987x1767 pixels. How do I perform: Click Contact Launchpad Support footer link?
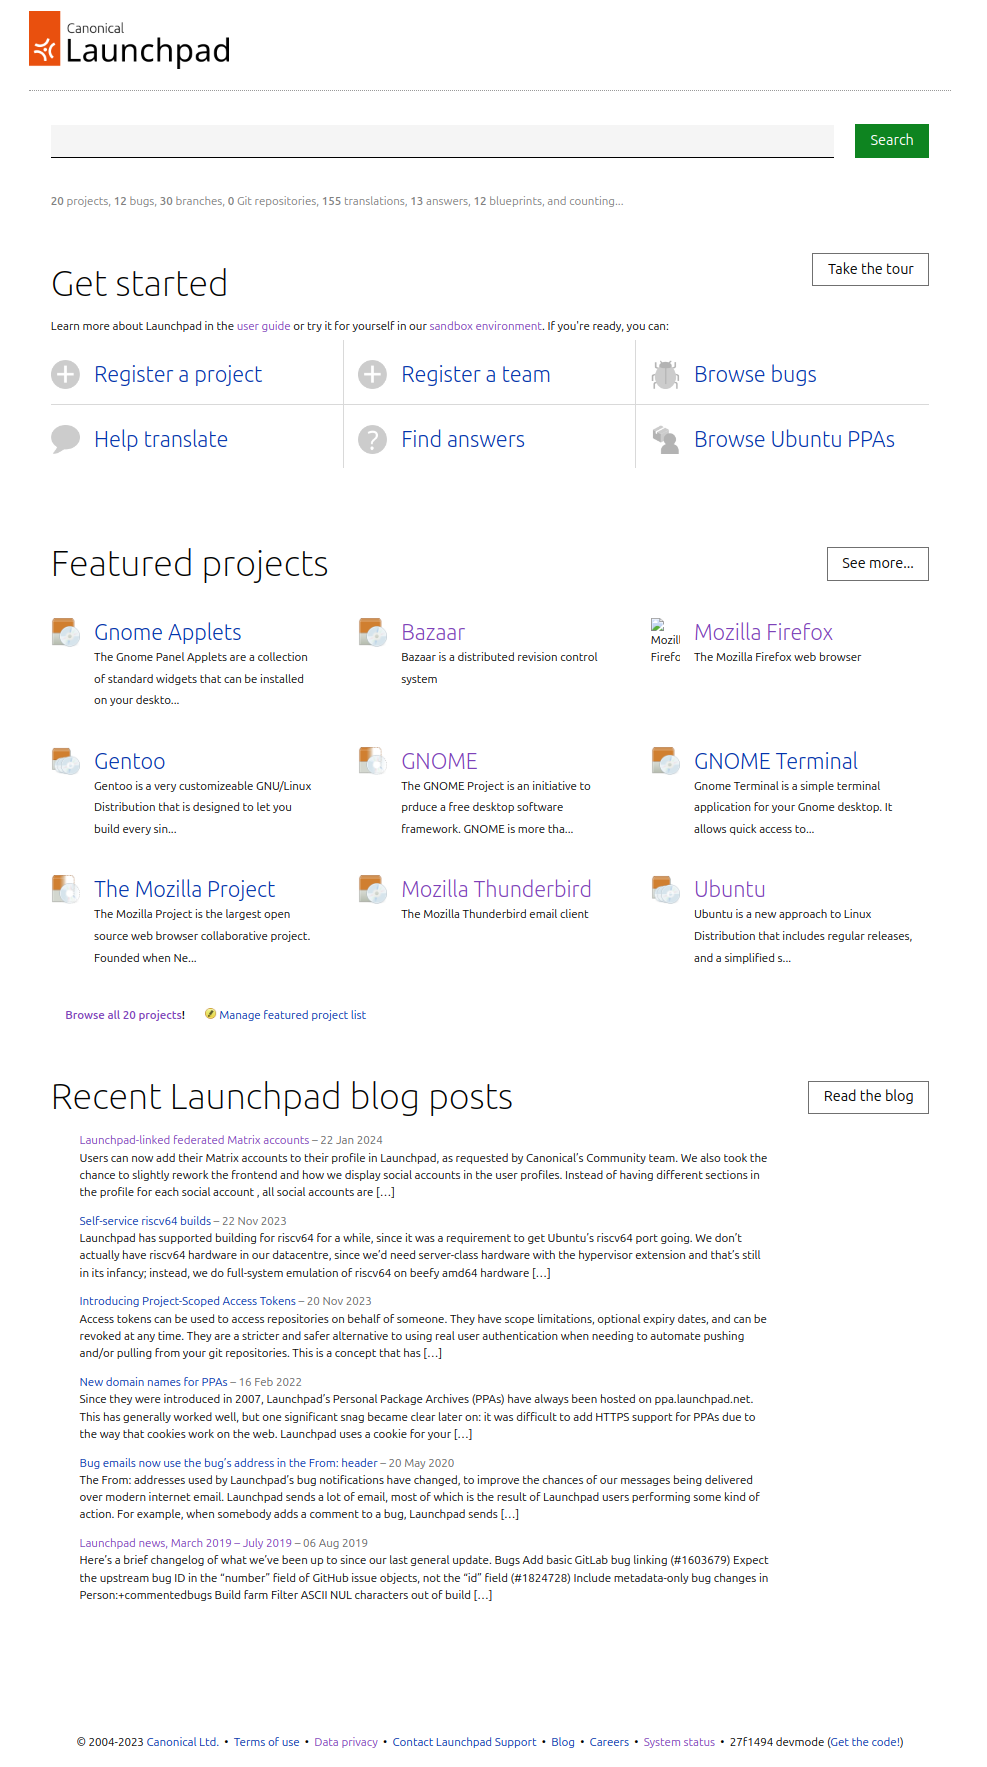click(x=464, y=1742)
